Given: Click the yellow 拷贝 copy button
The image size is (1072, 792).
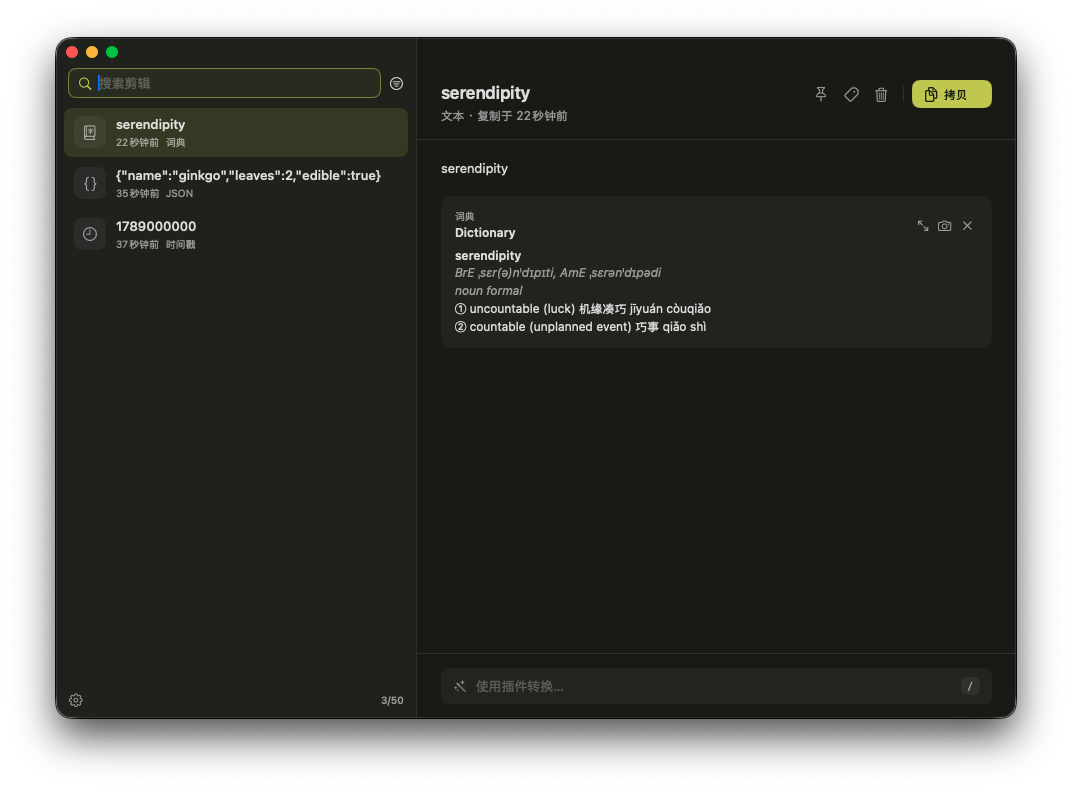Looking at the screenshot, I should click(951, 94).
